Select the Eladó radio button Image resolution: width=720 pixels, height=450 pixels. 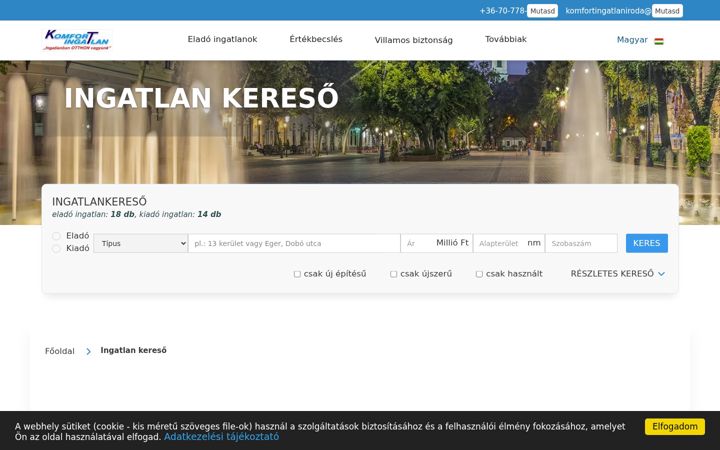point(56,236)
